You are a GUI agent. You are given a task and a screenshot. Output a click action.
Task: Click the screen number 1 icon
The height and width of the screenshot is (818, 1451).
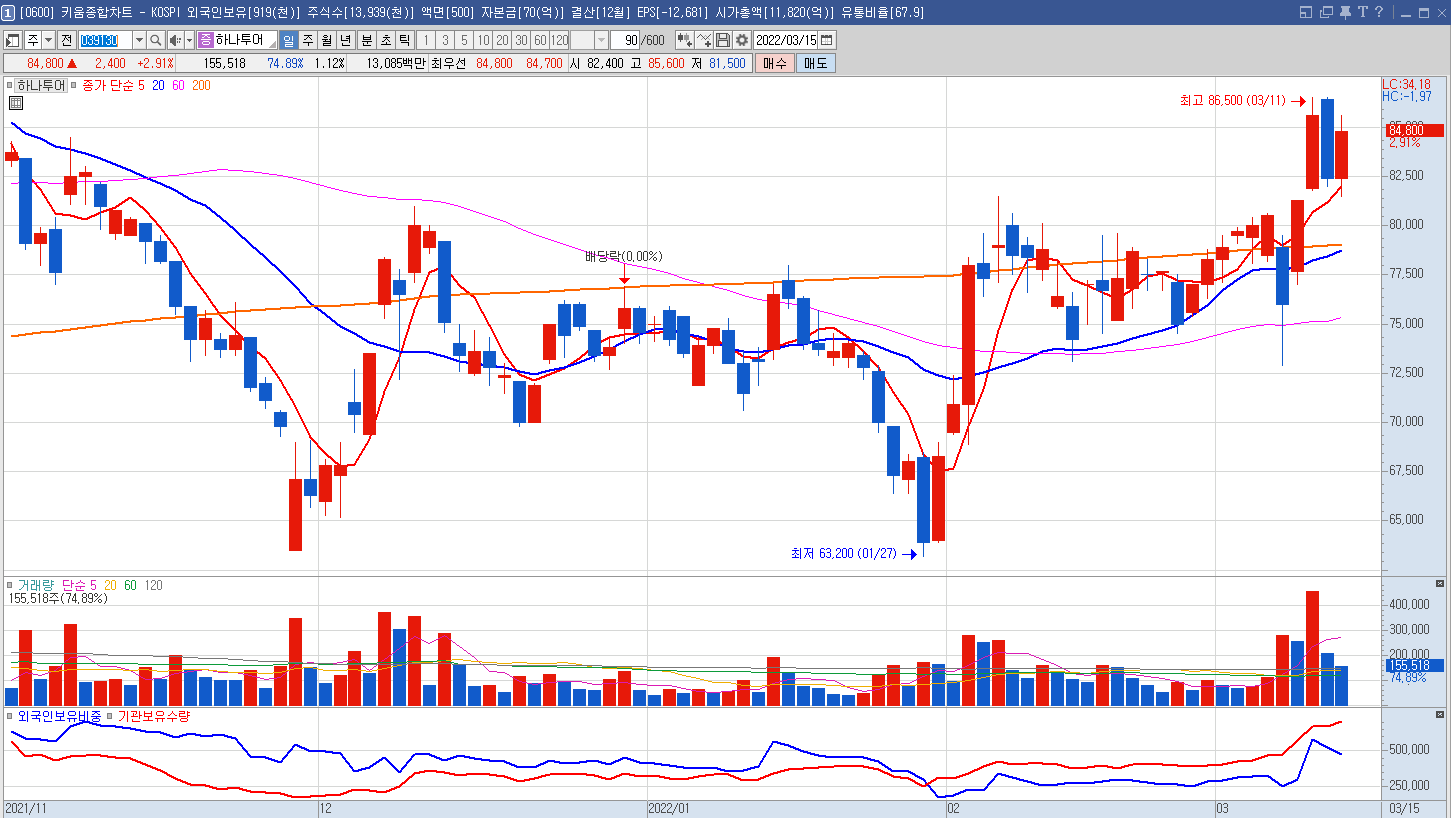click(x=9, y=12)
